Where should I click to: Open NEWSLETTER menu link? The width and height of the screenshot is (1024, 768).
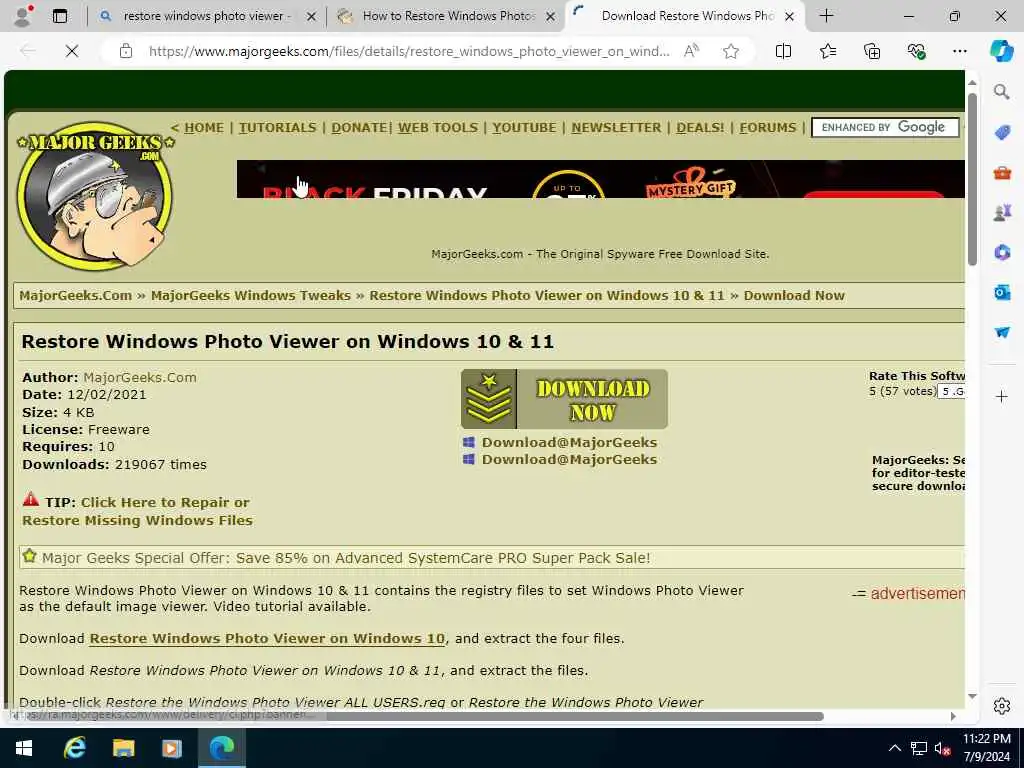click(616, 128)
